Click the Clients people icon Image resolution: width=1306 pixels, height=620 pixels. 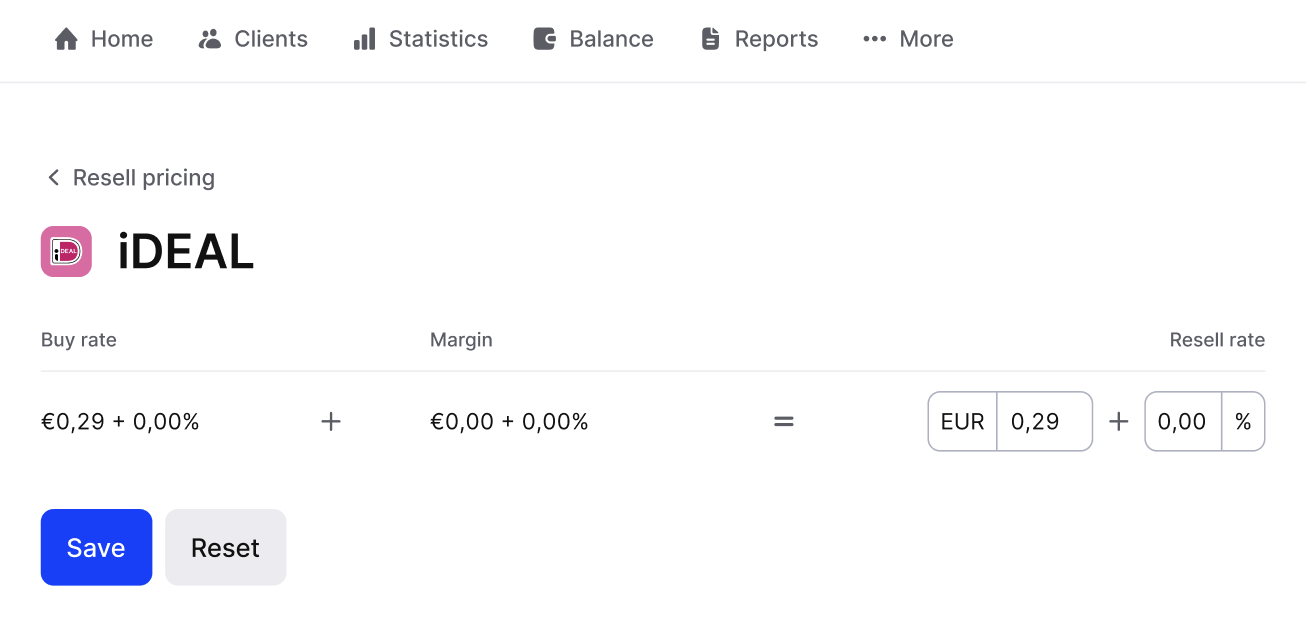[210, 39]
